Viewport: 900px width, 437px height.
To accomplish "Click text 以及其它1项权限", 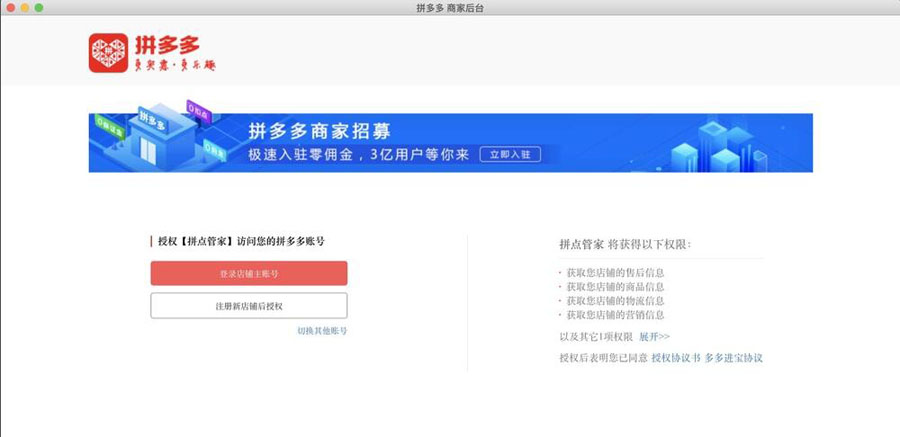I will click(x=596, y=337).
